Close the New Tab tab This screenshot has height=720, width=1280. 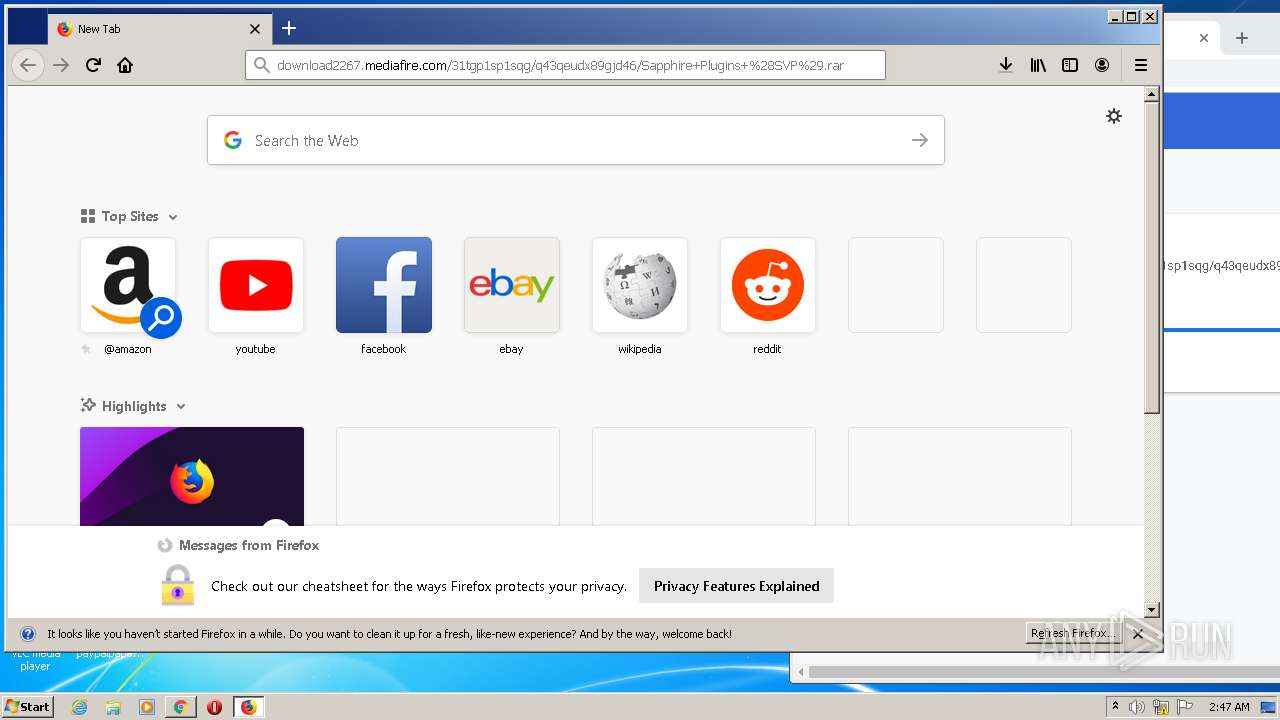tap(255, 29)
